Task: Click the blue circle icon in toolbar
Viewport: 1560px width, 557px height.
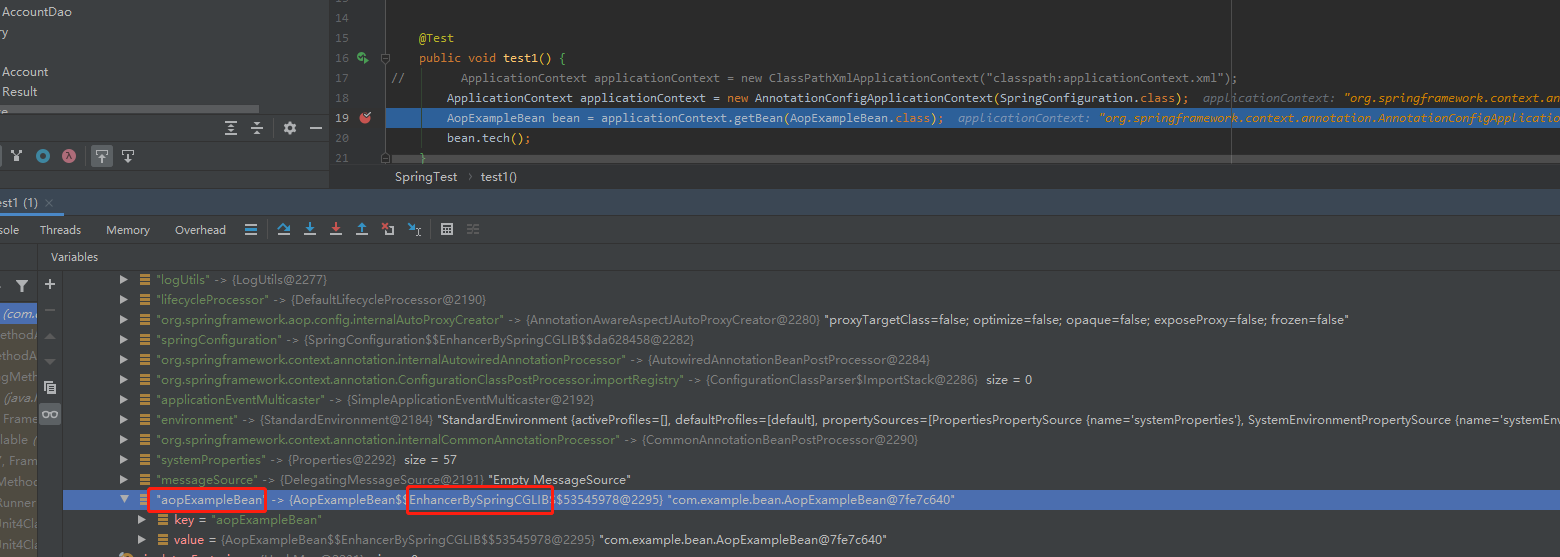Action: (43, 156)
